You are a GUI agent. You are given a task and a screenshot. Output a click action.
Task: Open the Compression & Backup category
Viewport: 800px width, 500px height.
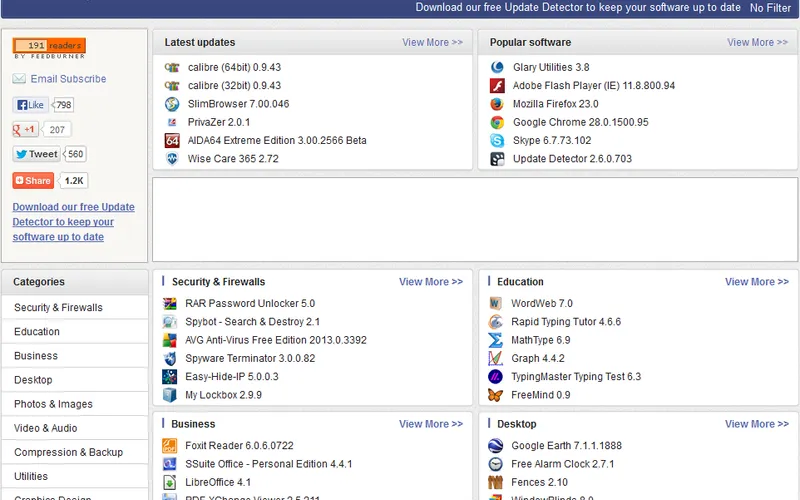click(x=74, y=452)
